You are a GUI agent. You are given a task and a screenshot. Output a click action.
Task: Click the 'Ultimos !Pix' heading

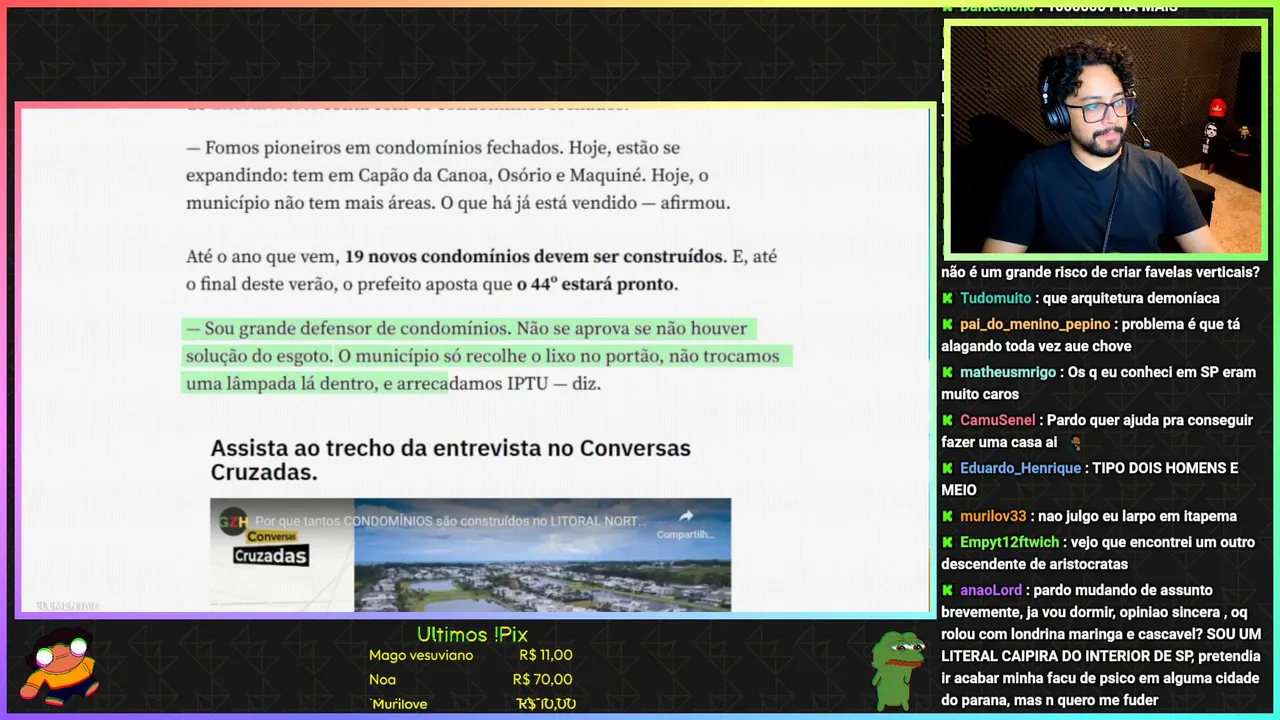(472, 634)
